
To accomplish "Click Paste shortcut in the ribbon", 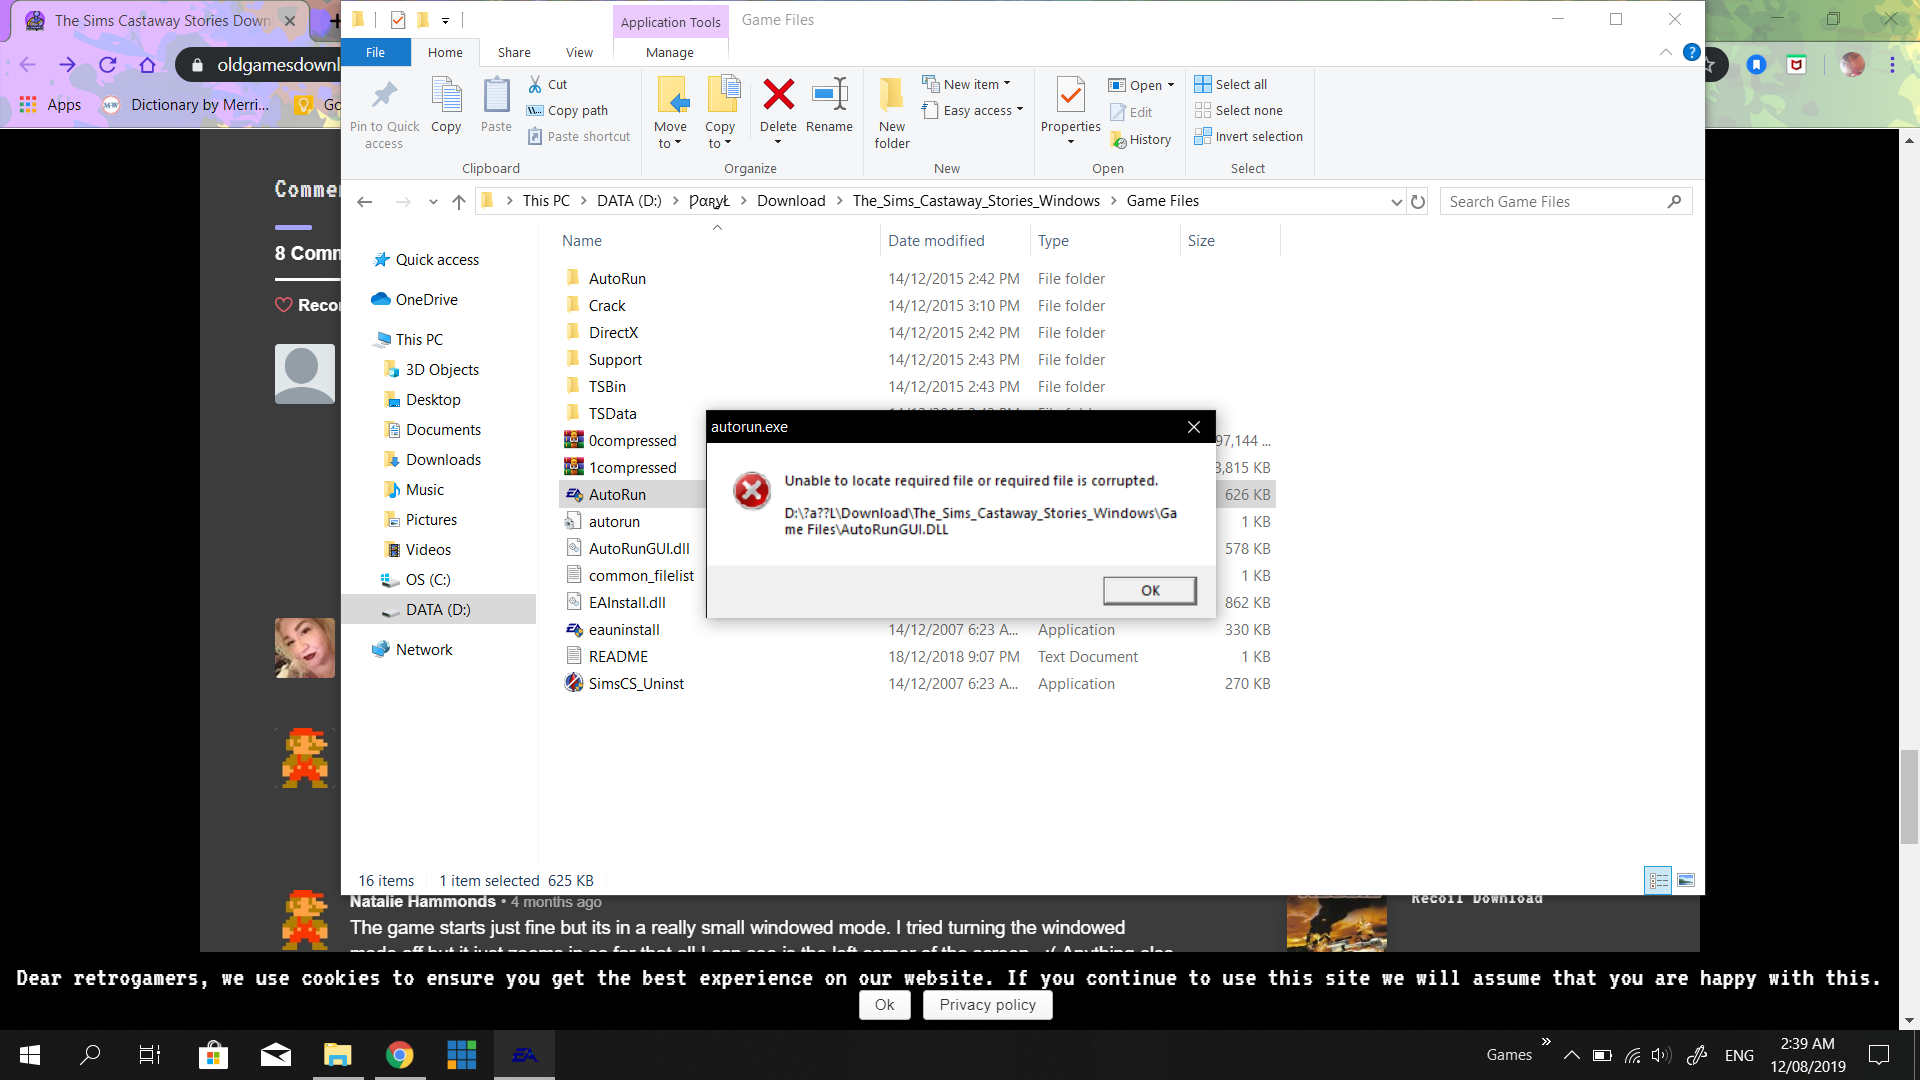I will [x=579, y=137].
